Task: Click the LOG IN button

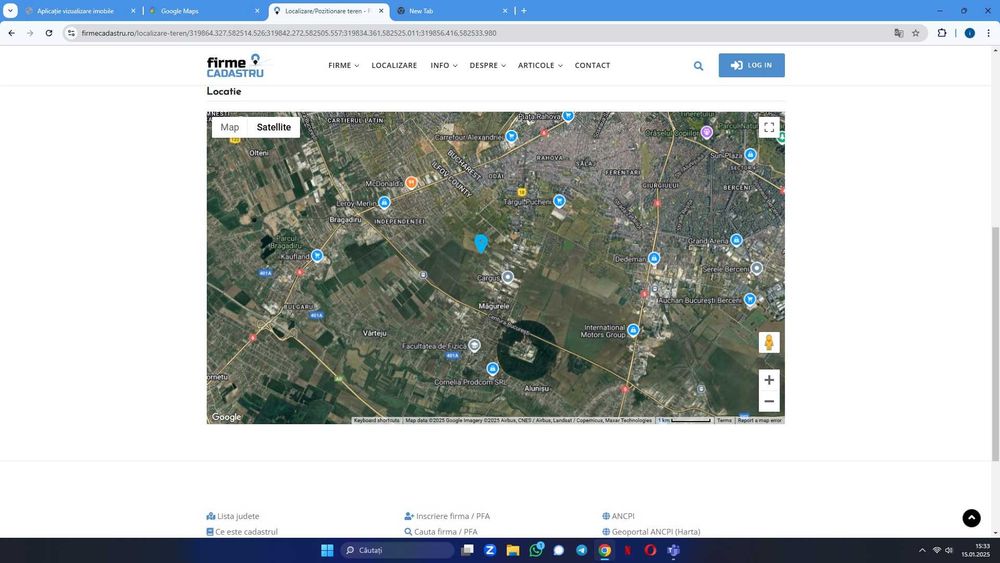Action: [751, 65]
